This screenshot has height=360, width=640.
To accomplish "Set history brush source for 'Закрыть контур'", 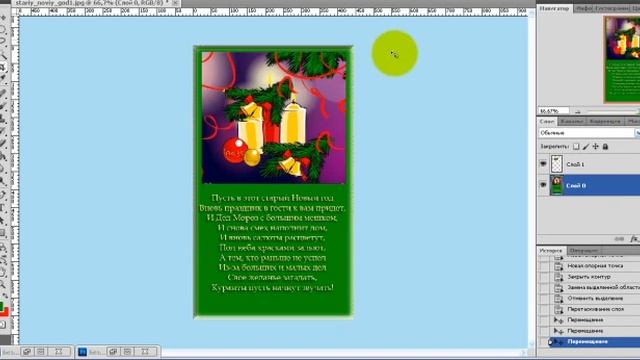I will (x=544, y=277).
